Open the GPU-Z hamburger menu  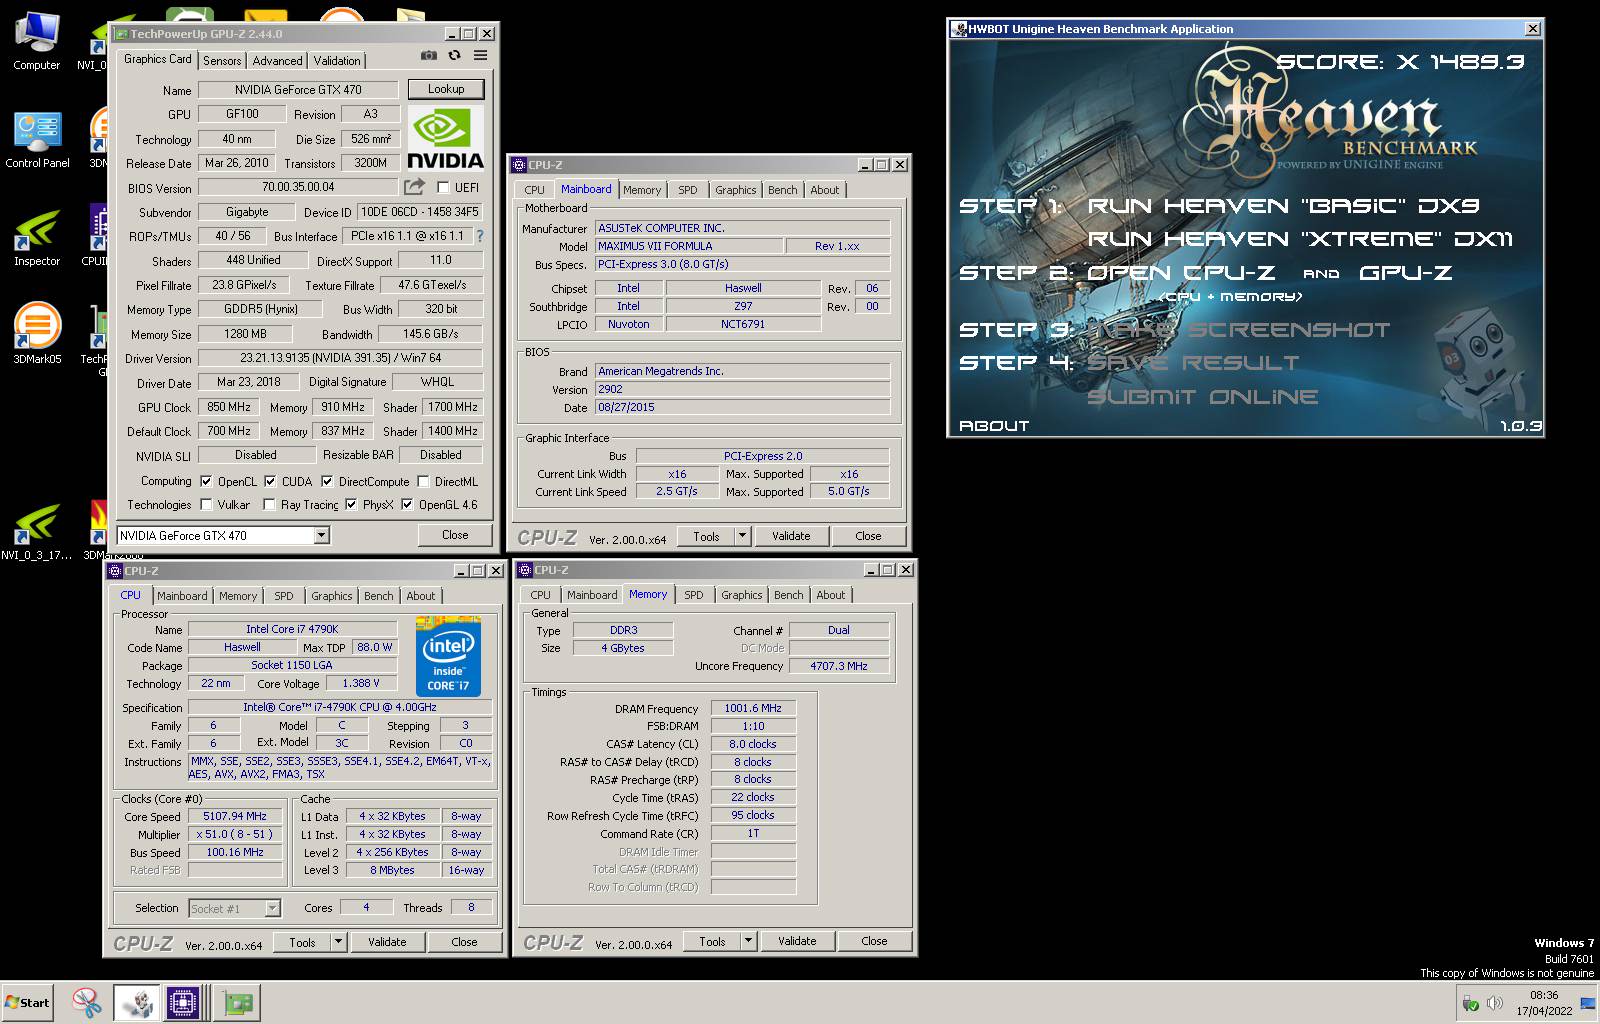pos(481,56)
